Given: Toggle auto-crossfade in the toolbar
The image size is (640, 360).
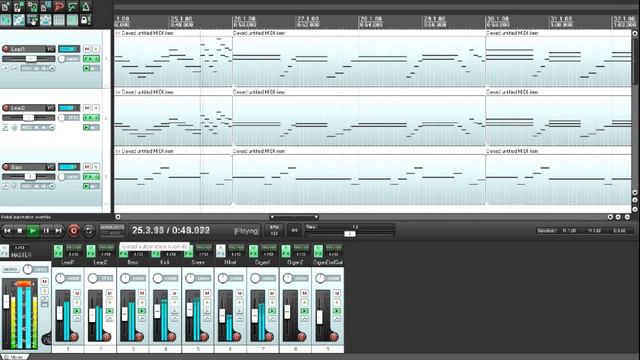Looking at the screenshot, I should [6, 20].
